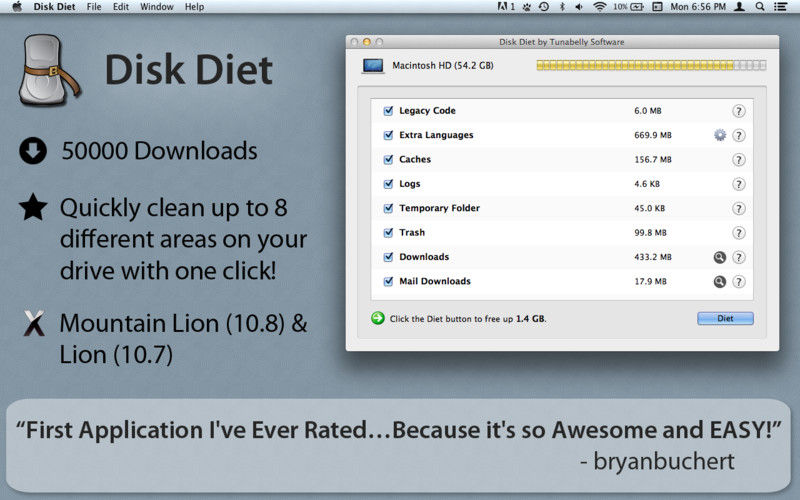The width and height of the screenshot is (800, 500).
Task: Click the 6.0 MB size value
Action: click(647, 111)
